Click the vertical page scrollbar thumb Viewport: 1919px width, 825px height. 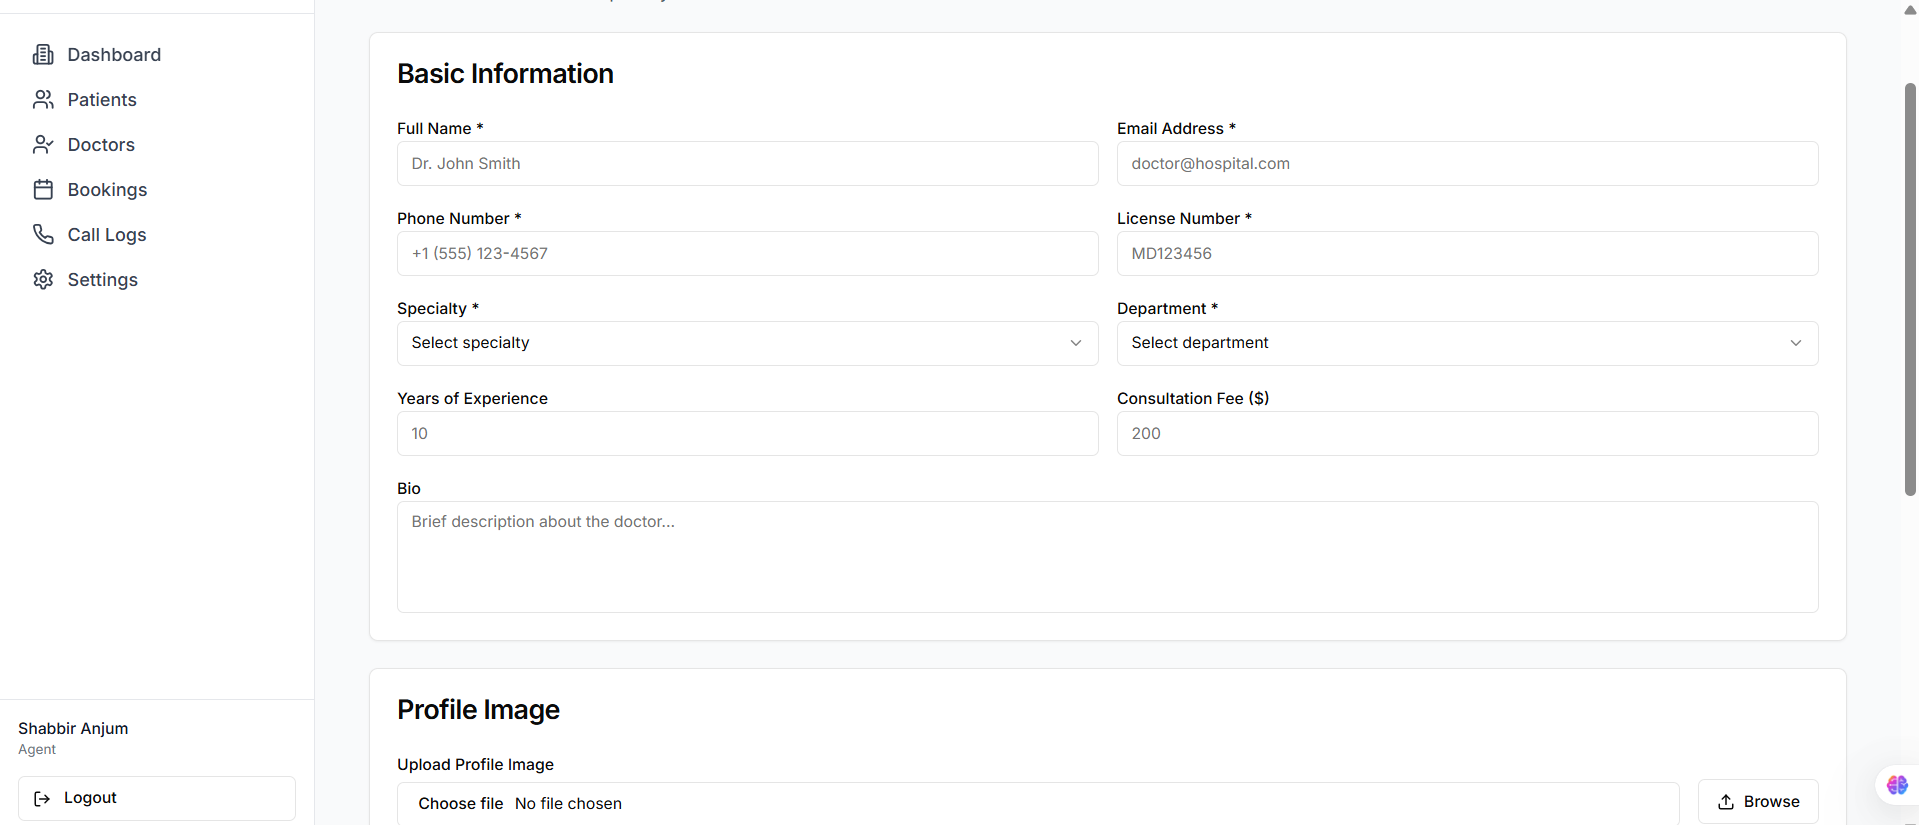(x=1910, y=290)
